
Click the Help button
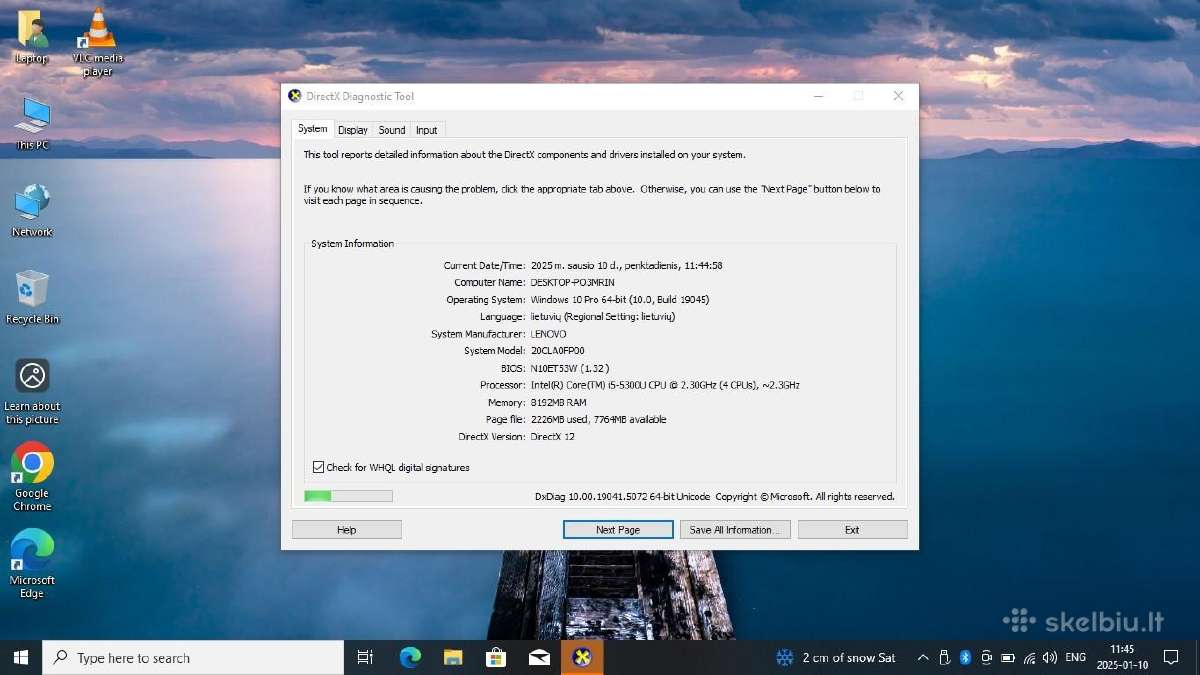(x=347, y=530)
